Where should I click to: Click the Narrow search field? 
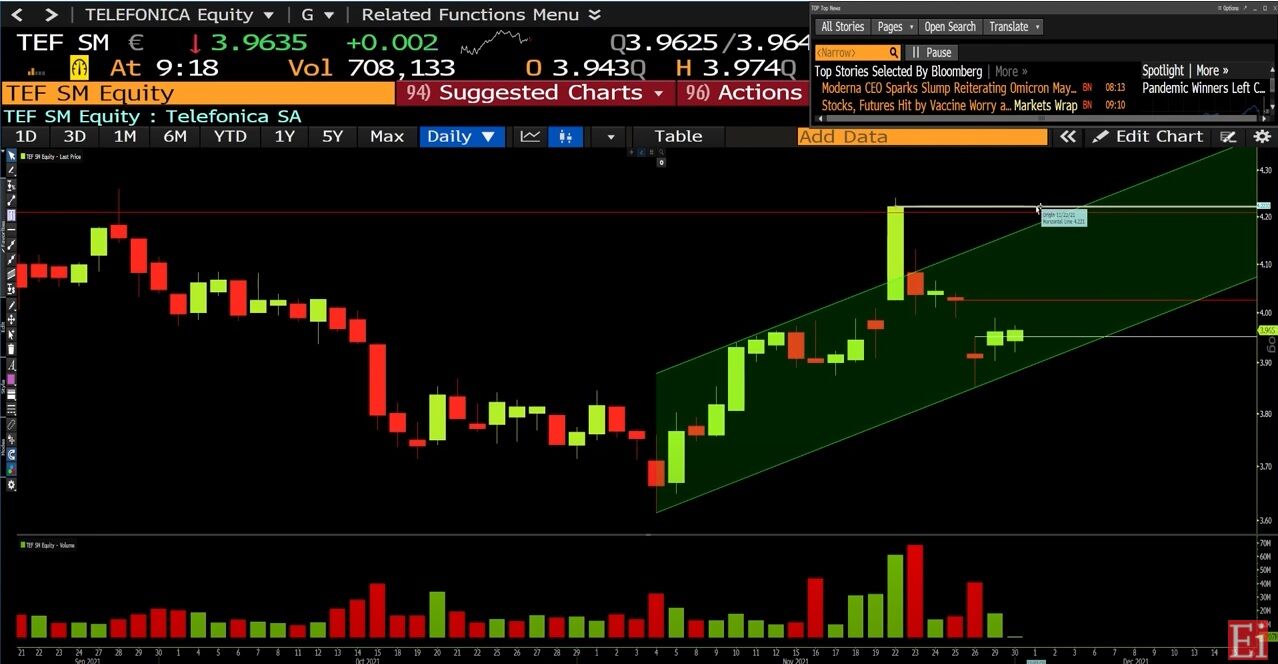coord(858,52)
